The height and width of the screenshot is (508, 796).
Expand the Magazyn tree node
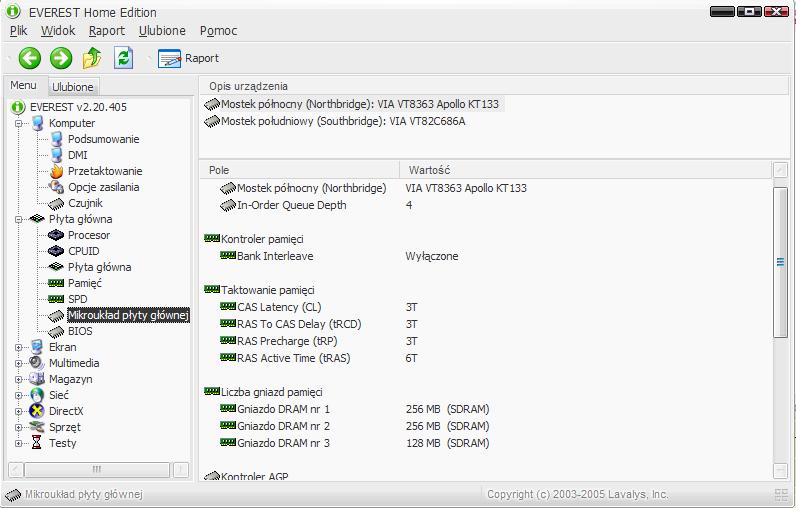click(19, 379)
